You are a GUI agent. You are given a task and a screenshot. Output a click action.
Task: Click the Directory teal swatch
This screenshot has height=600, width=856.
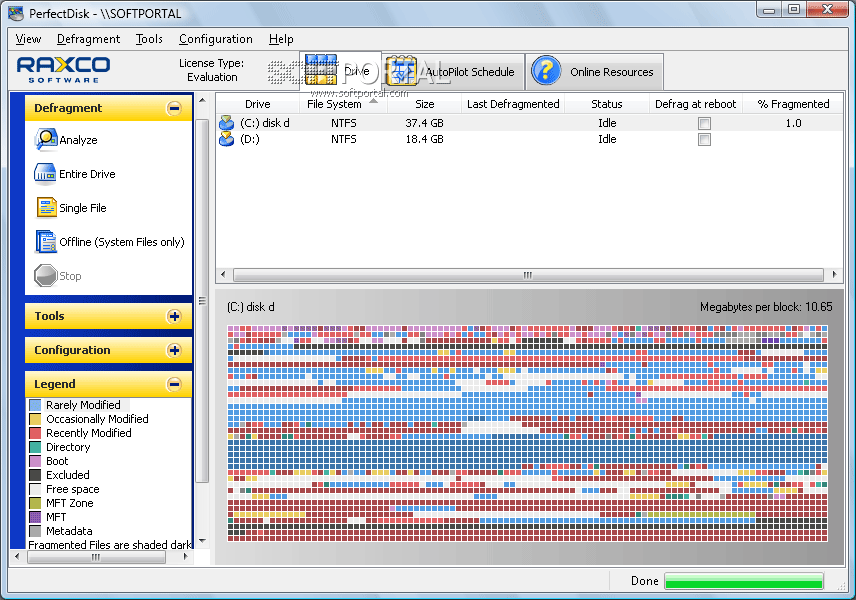click(x=35, y=447)
